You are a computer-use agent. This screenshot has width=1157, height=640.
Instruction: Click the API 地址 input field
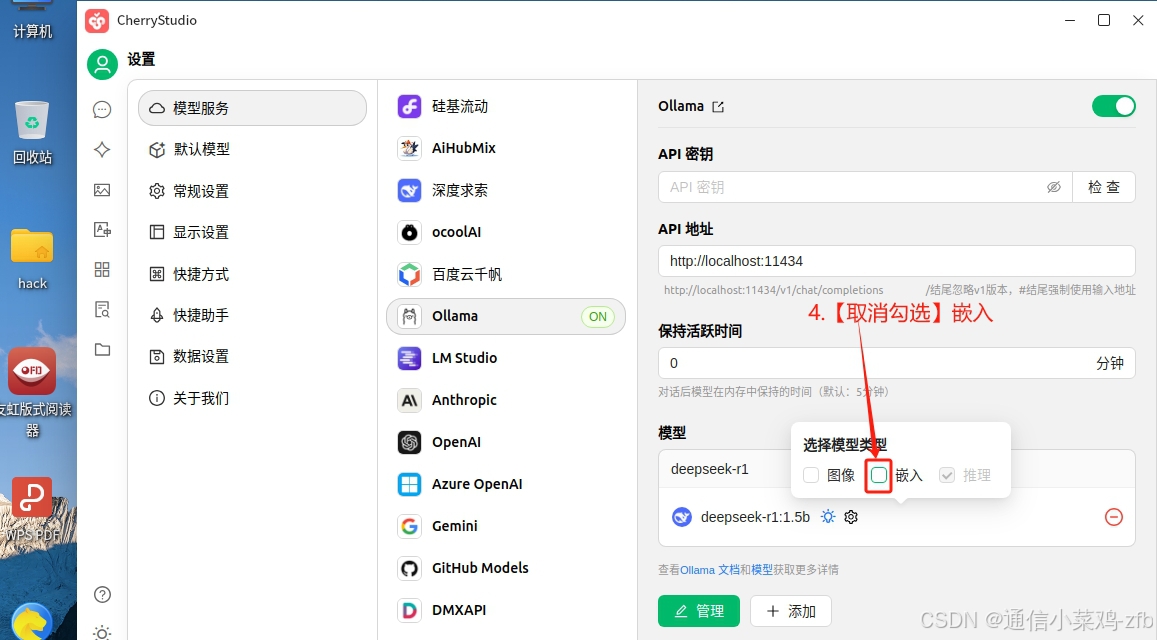(897, 261)
